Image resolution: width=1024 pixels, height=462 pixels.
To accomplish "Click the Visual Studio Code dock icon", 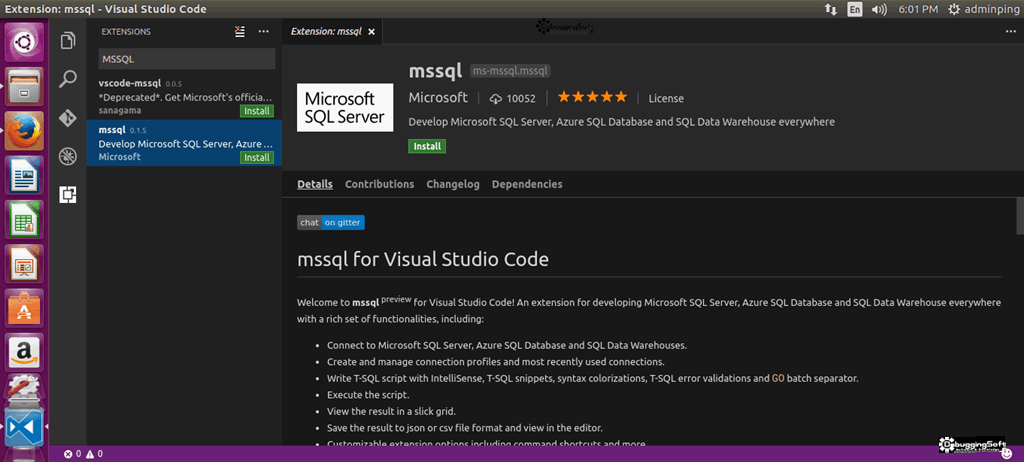I will pos(25,426).
